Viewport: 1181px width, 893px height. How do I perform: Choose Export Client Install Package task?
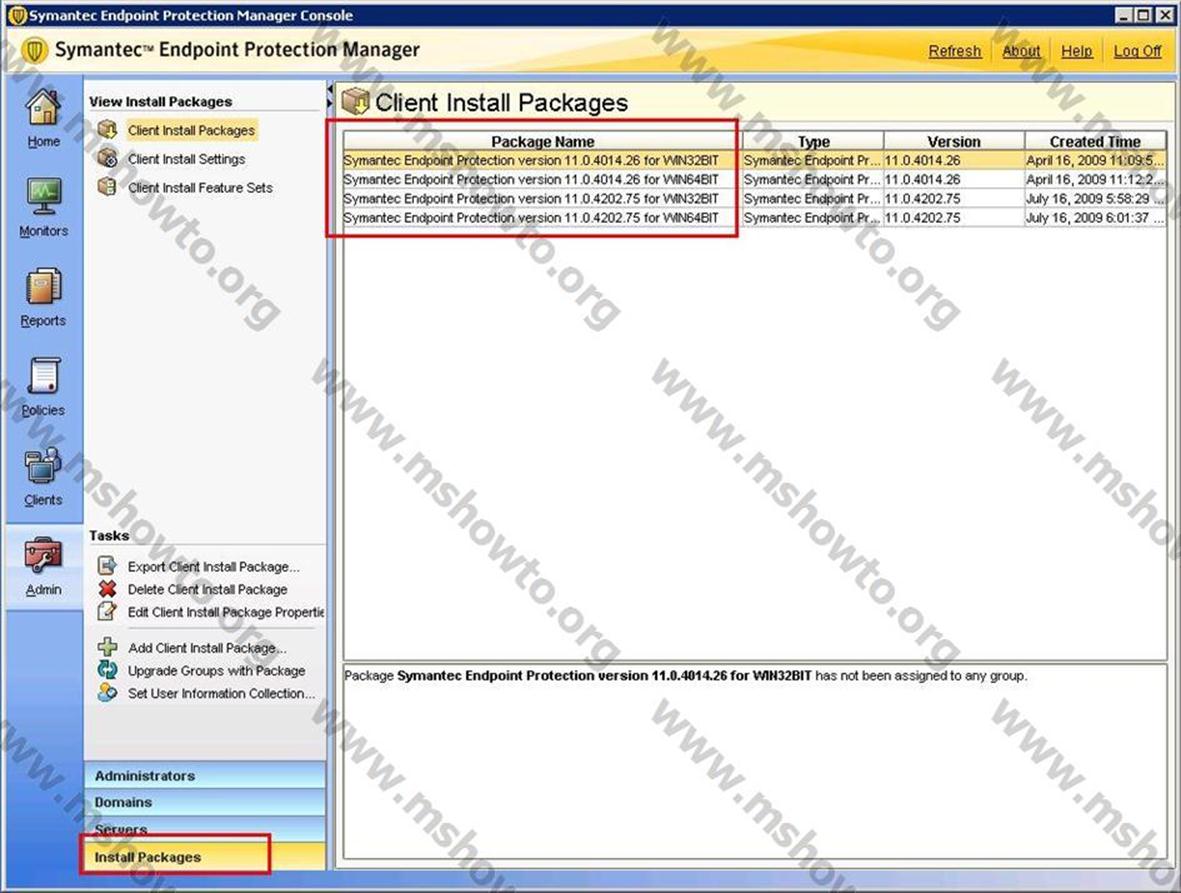(213, 566)
